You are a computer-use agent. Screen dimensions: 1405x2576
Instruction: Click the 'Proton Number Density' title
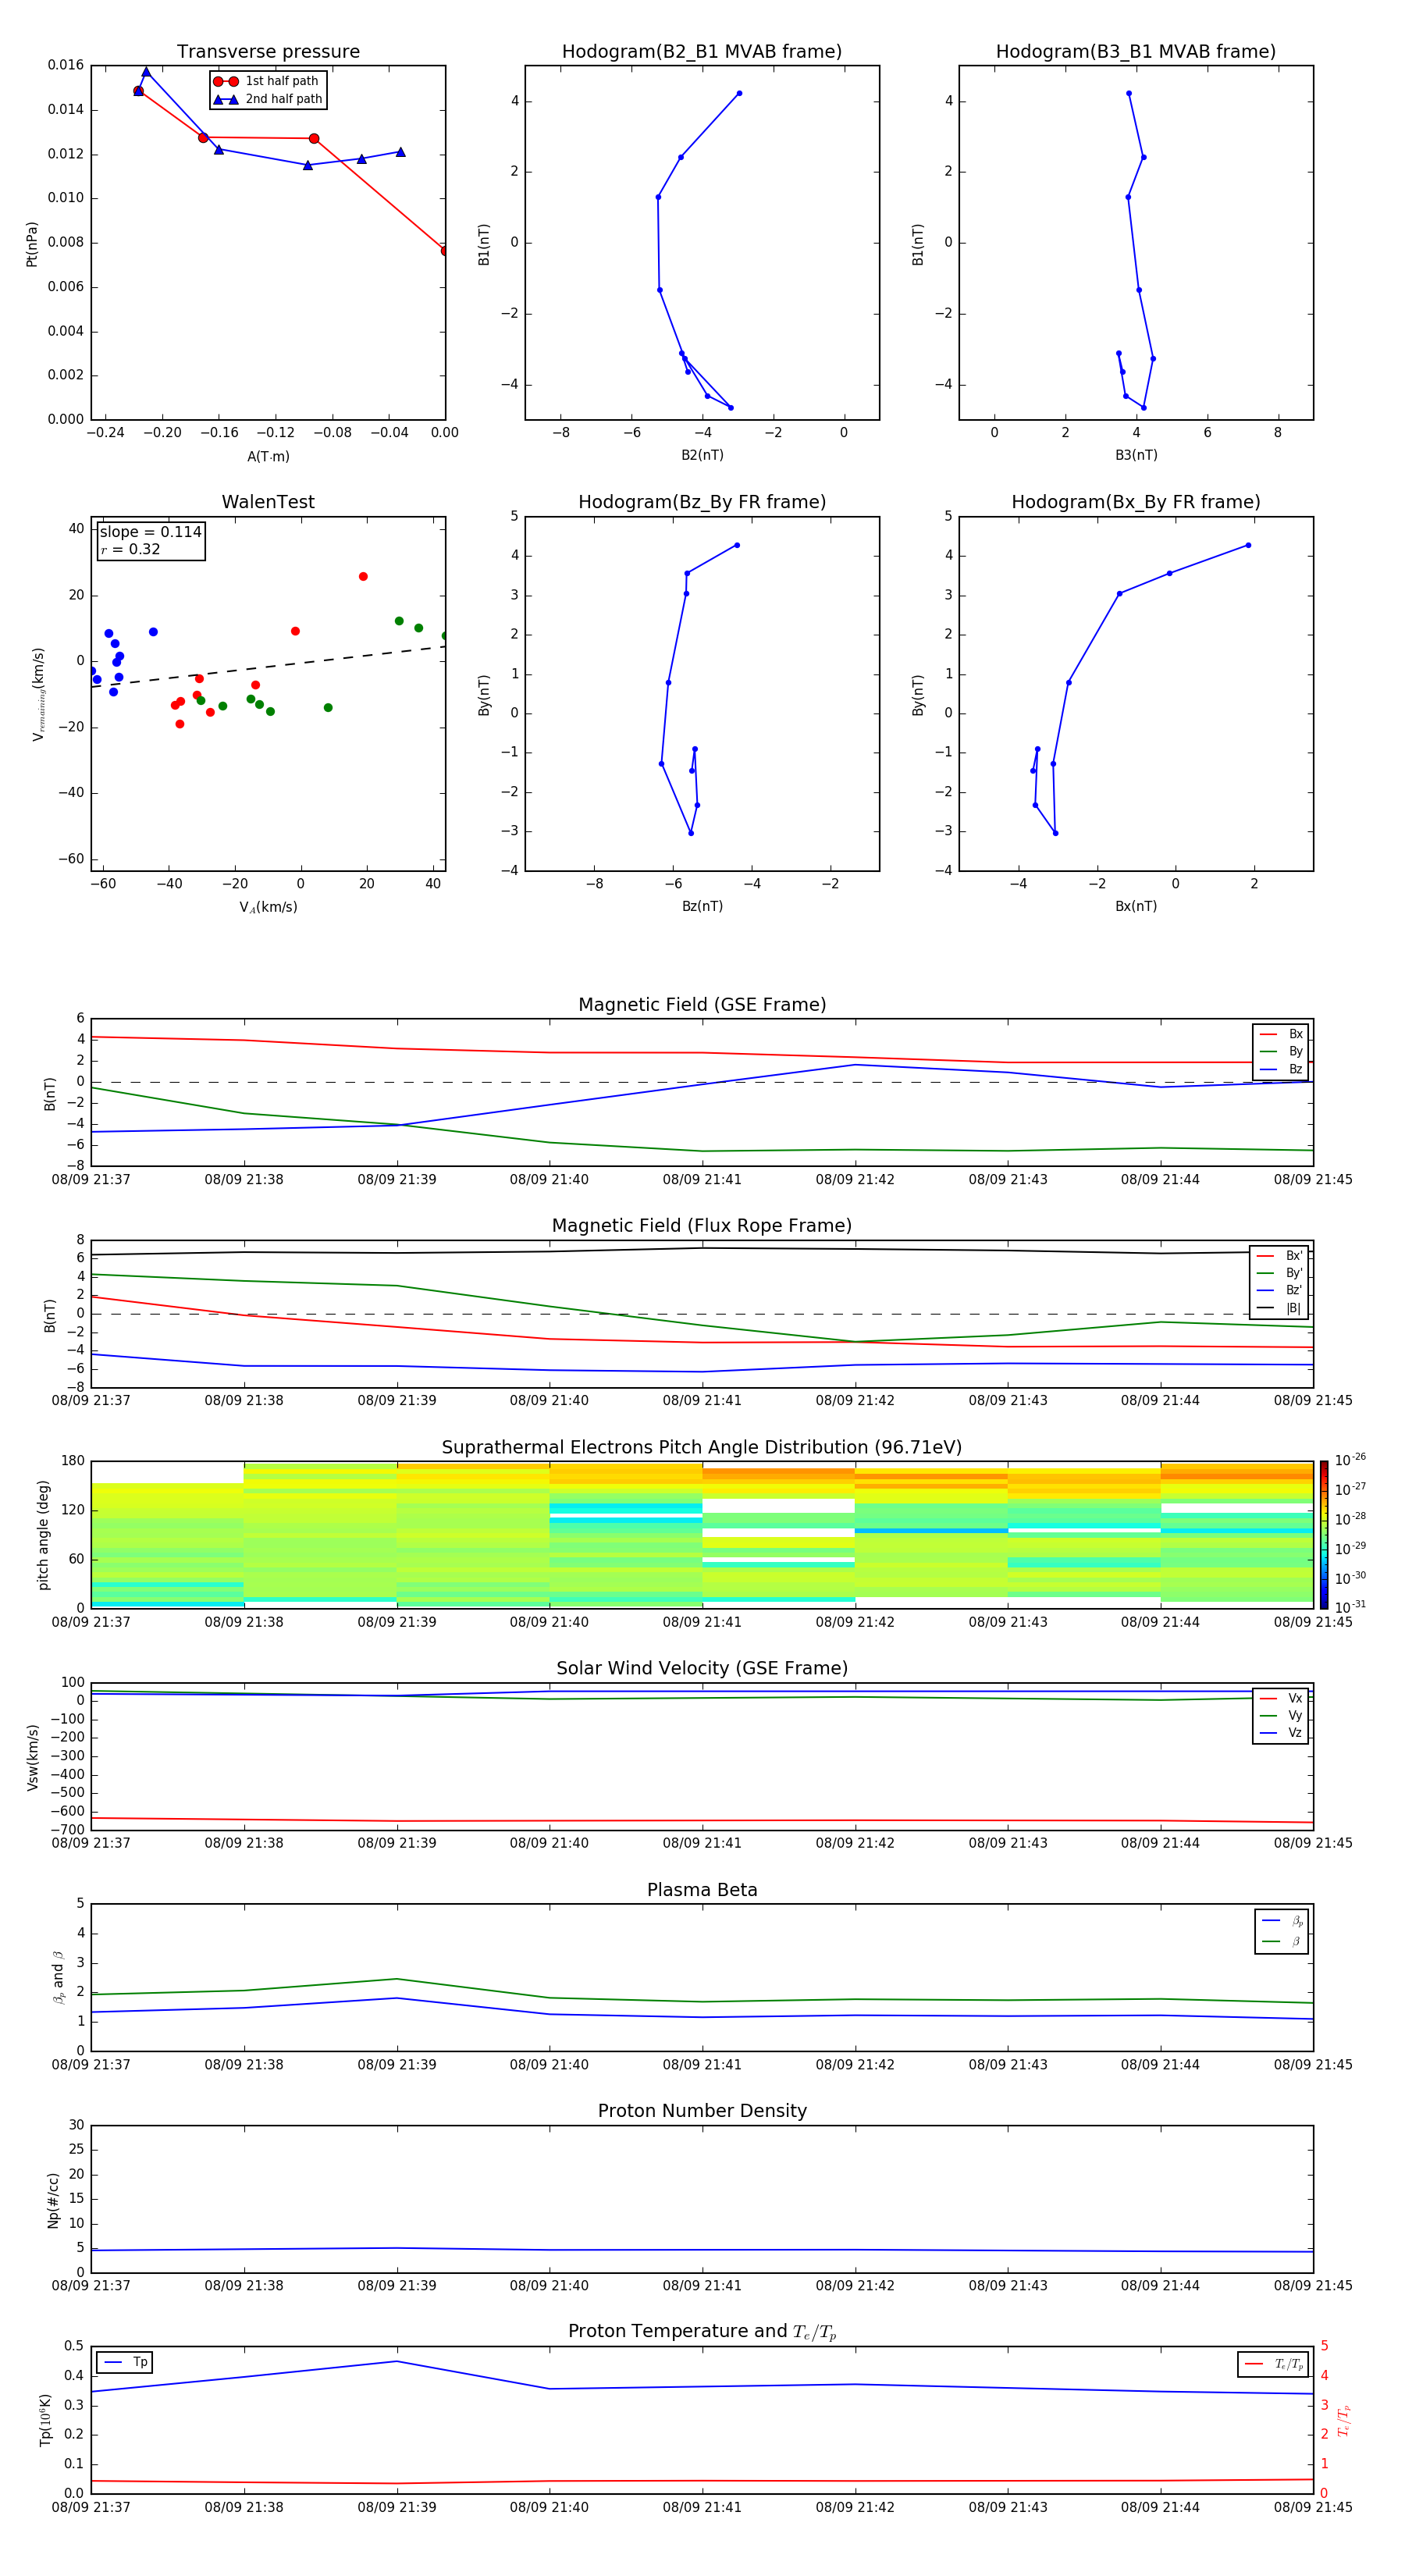click(x=702, y=2111)
